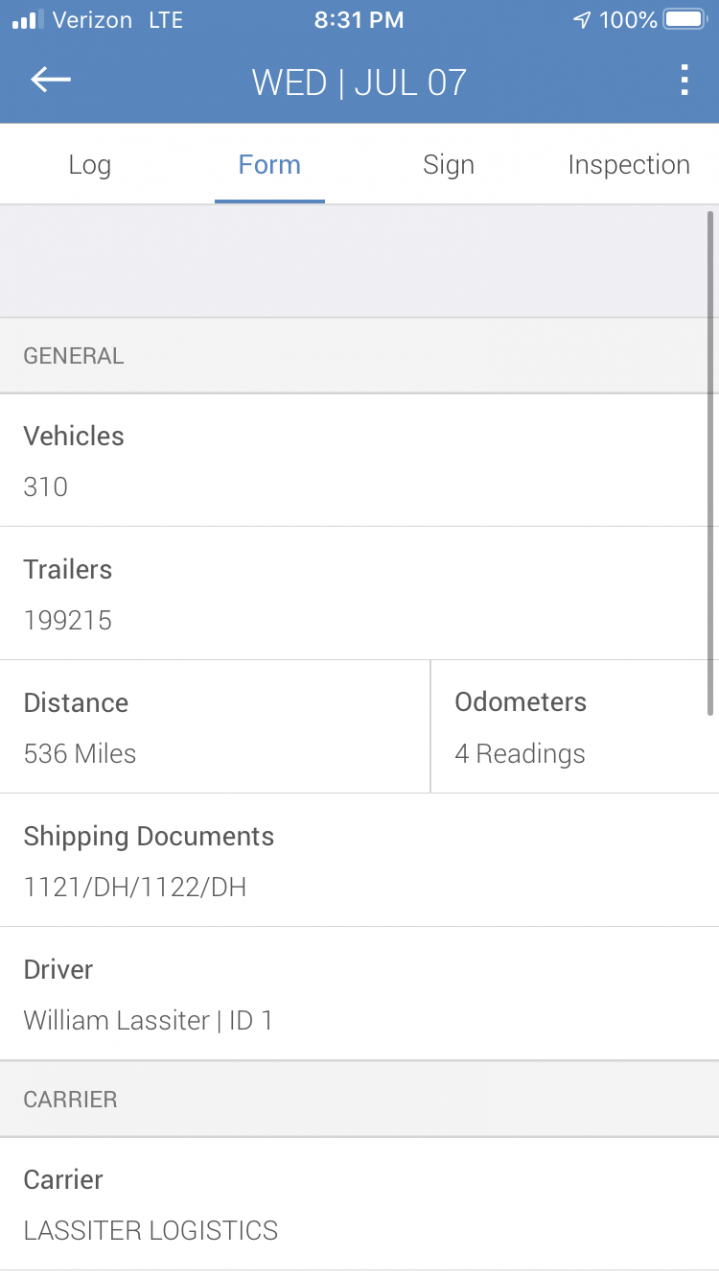Image resolution: width=719 pixels, height=1280 pixels.
Task: Open the three-dot overflow menu
Action: point(684,80)
